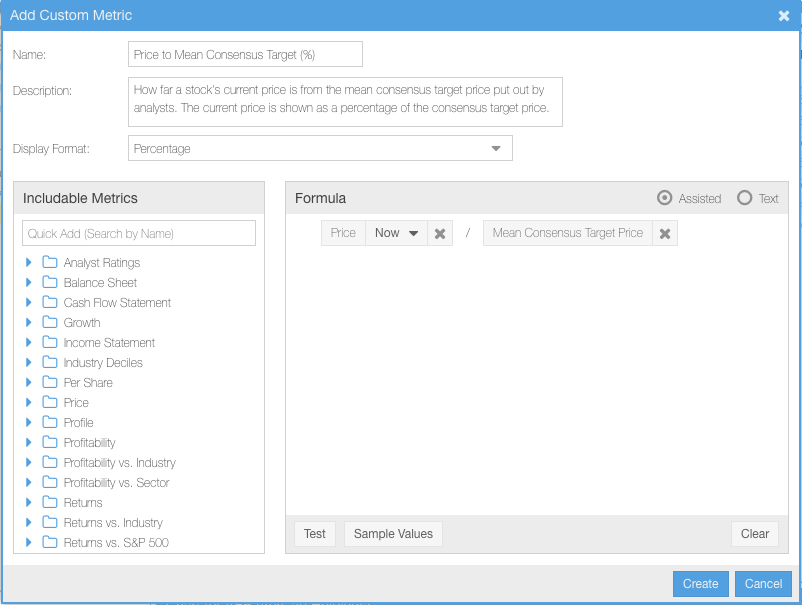Click the Profitability folder icon
Viewport: 802px width, 605px height.
(x=50, y=442)
